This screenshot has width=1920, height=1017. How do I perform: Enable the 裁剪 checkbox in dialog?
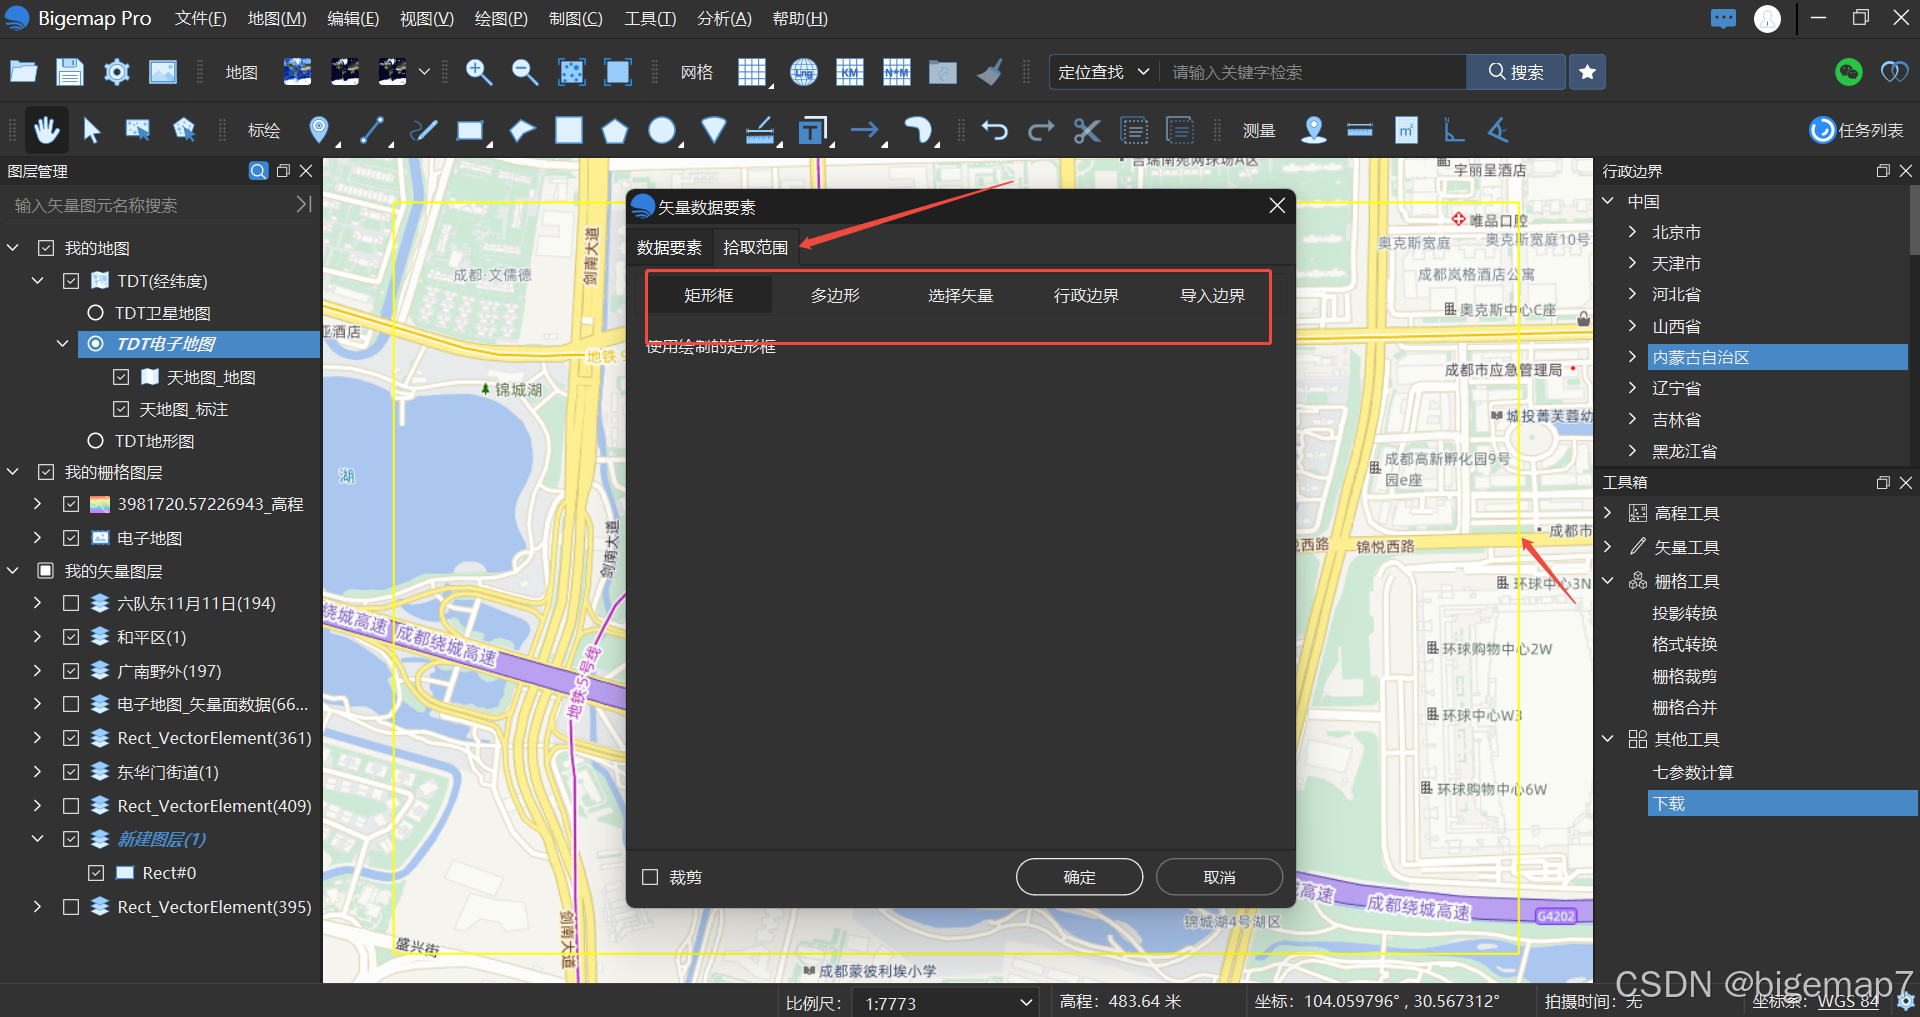650,877
